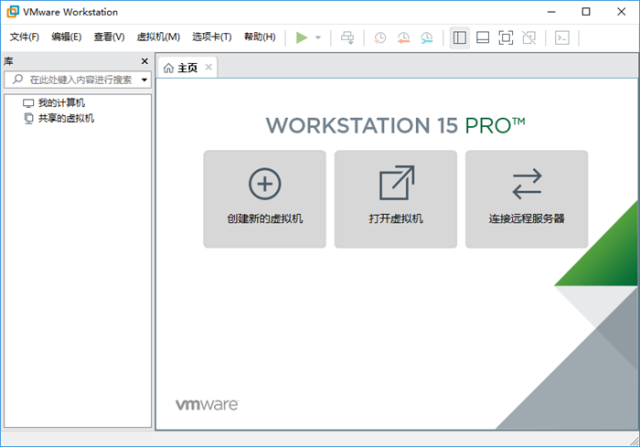The width and height of the screenshot is (640, 447).
Task: Click the console view toolbar icon
Action: (x=562, y=38)
